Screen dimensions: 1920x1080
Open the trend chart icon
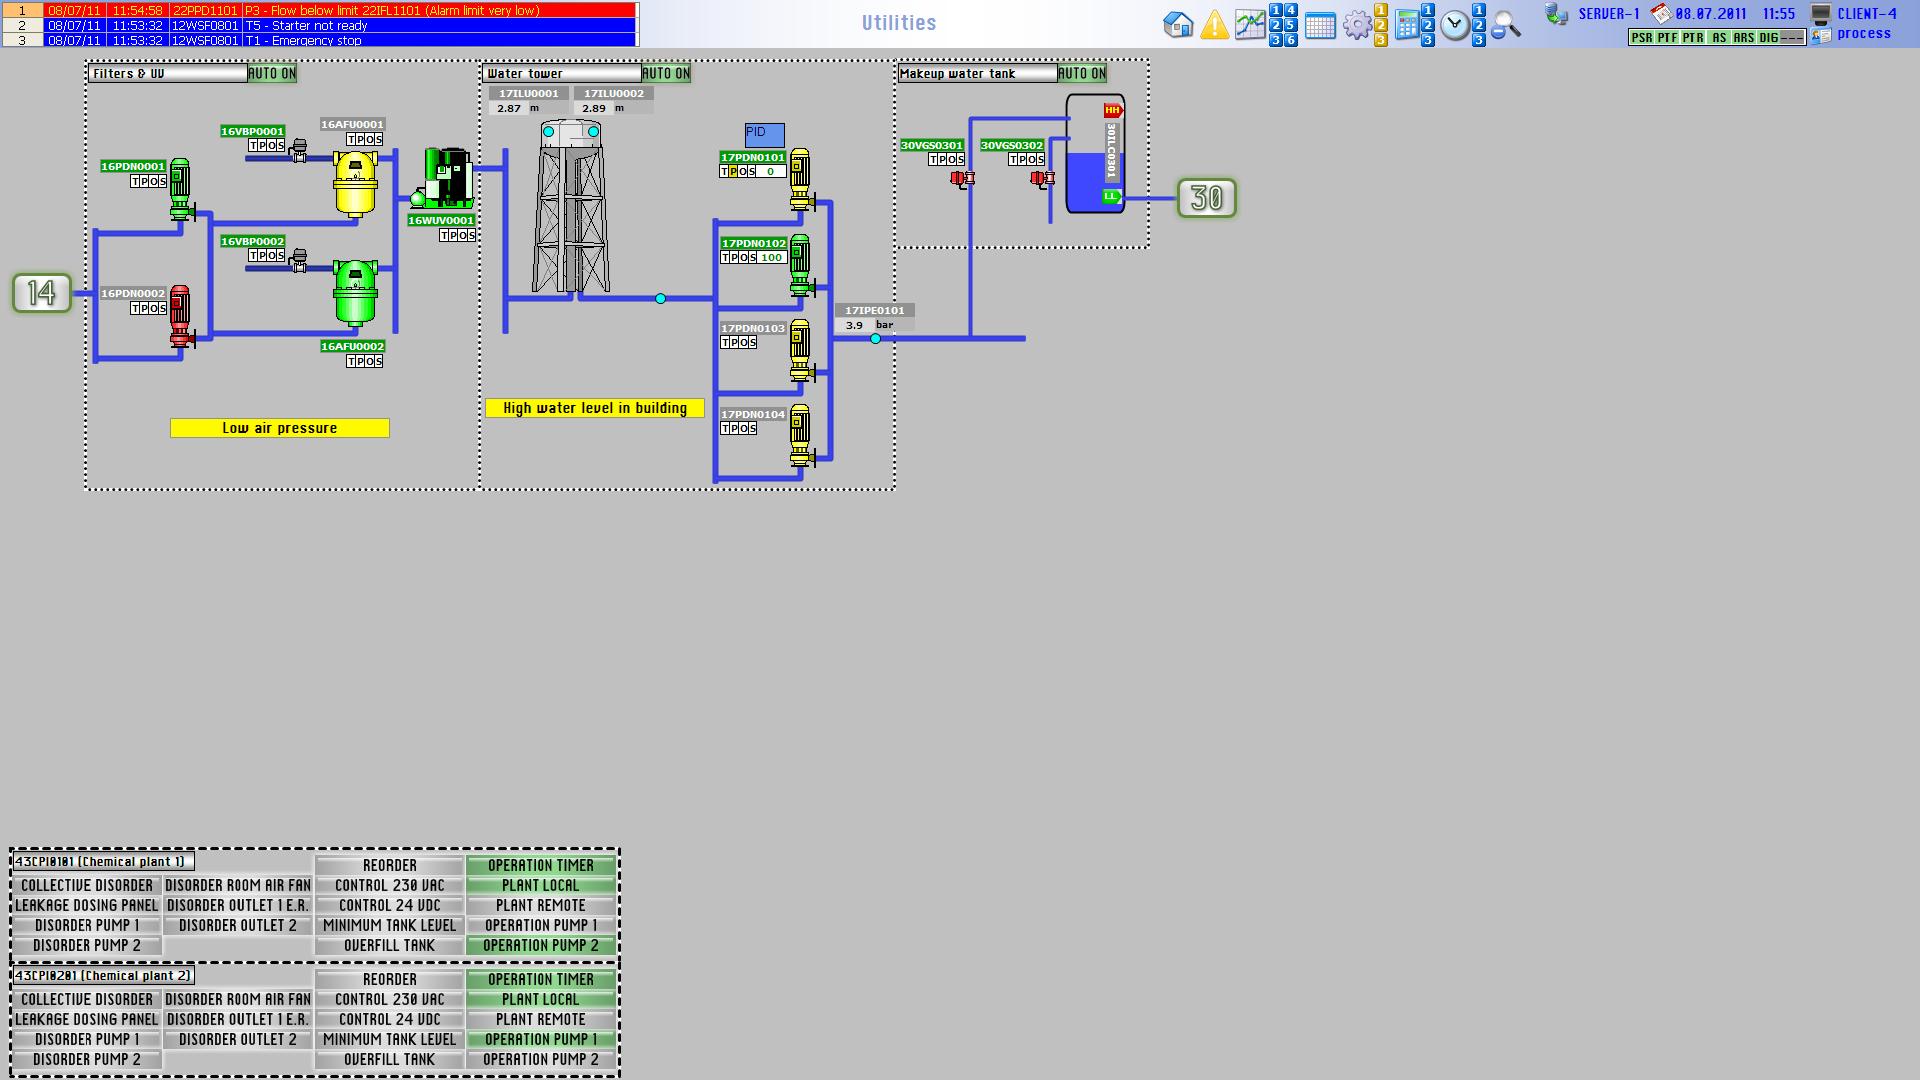tap(1250, 25)
